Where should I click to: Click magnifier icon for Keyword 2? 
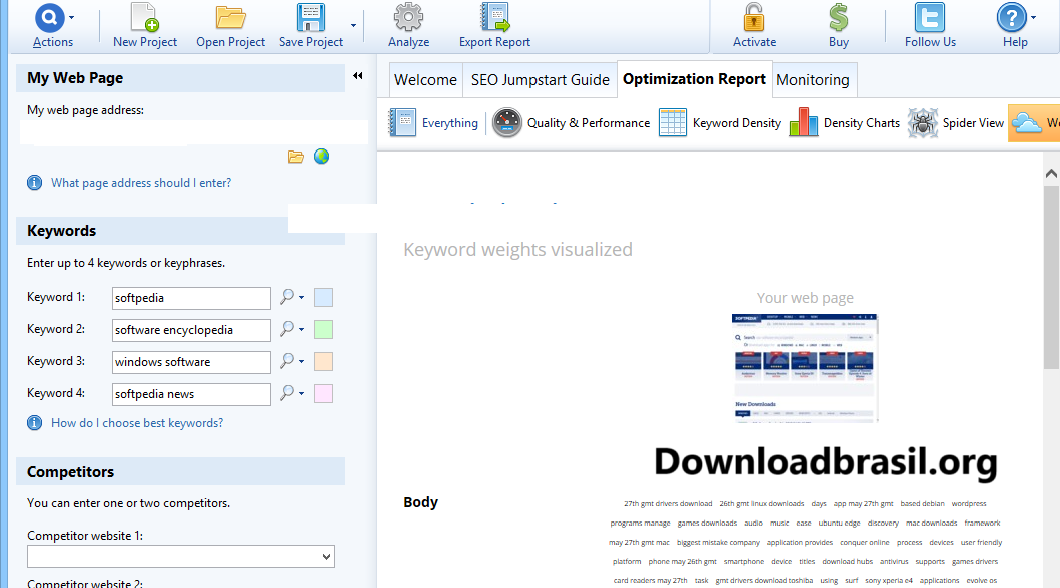coord(287,328)
